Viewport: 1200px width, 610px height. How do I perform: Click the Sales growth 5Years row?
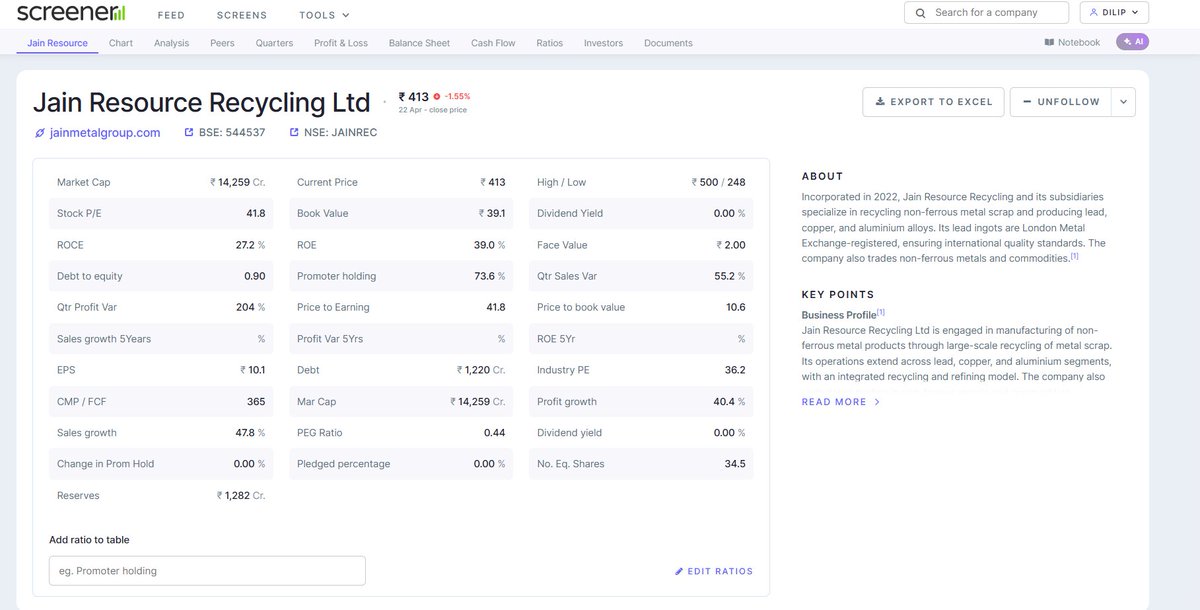point(161,339)
